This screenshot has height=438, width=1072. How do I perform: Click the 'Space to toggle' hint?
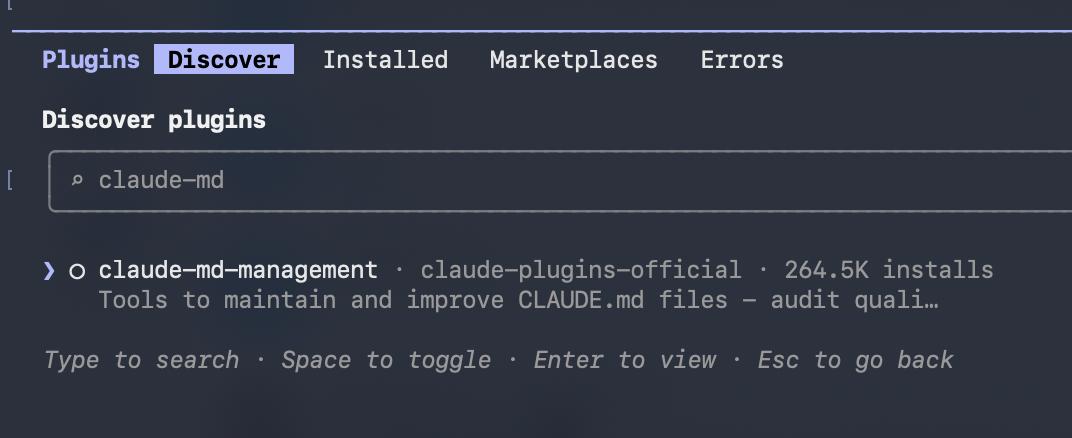pos(386,359)
